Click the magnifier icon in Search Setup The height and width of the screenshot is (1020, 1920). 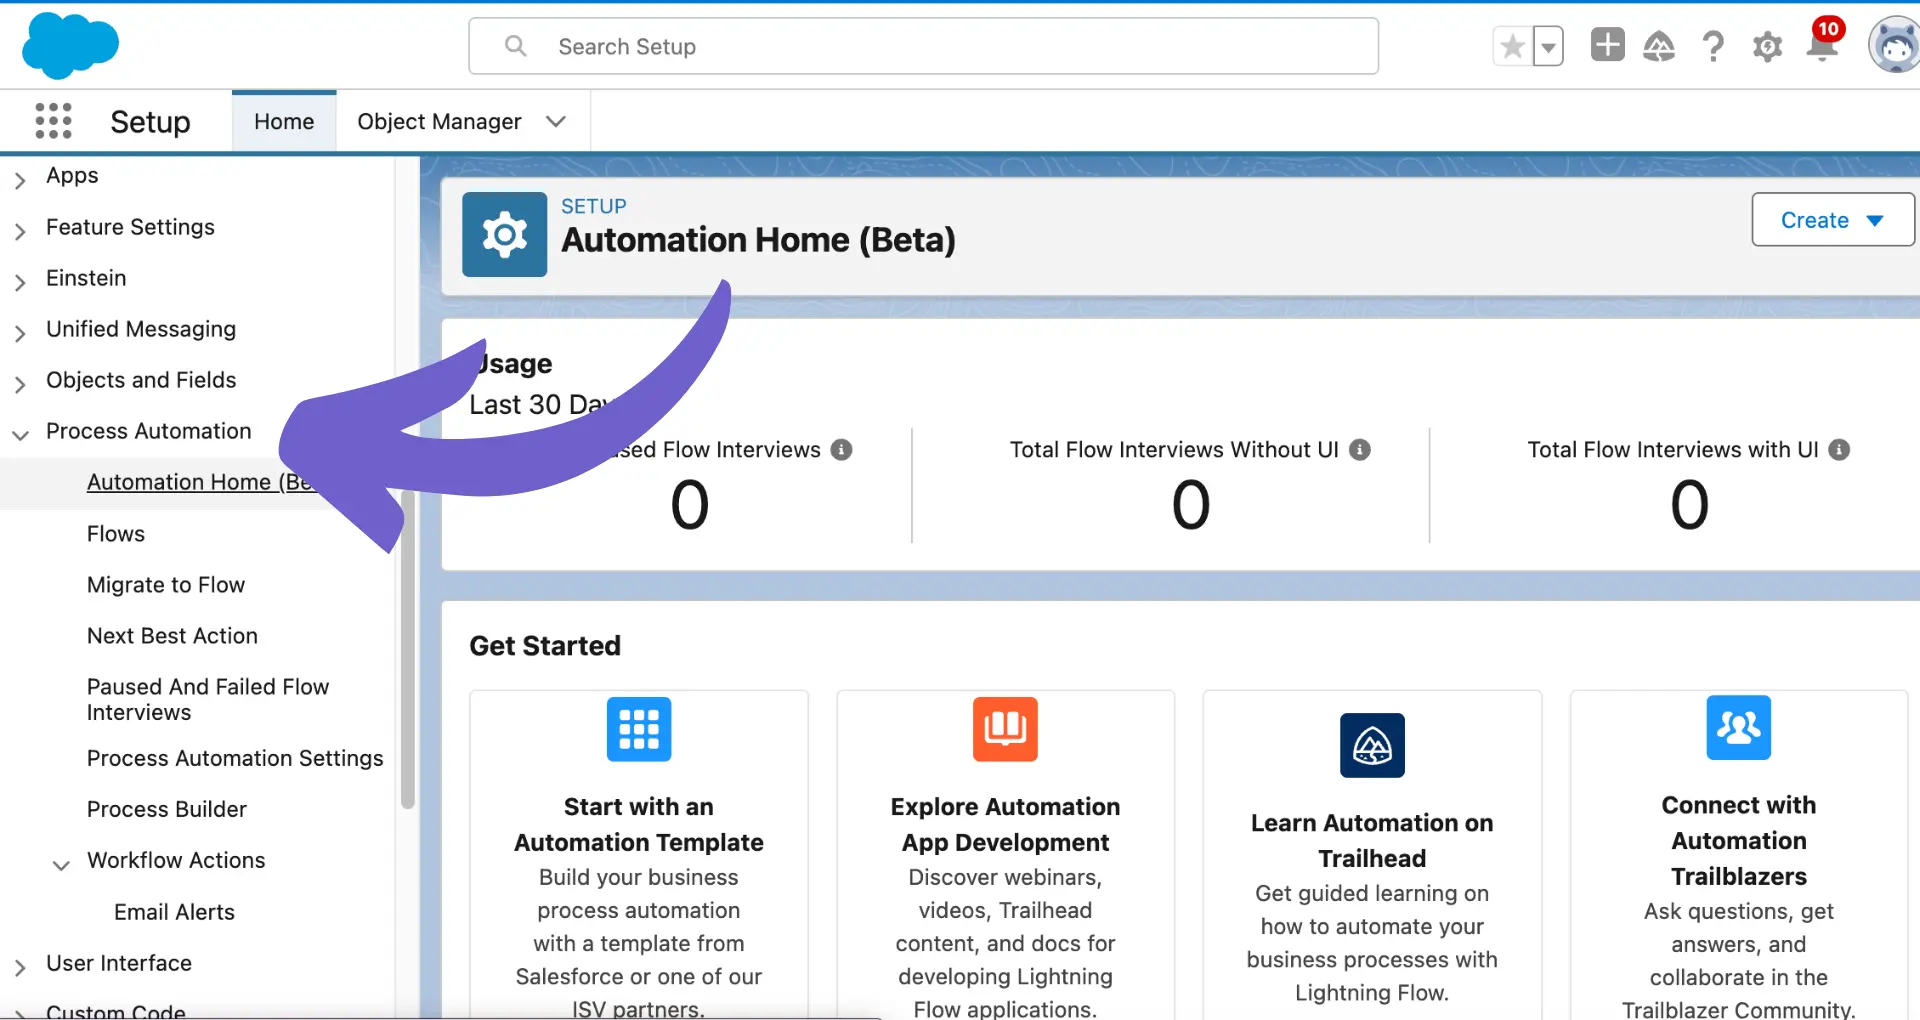click(x=515, y=46)
